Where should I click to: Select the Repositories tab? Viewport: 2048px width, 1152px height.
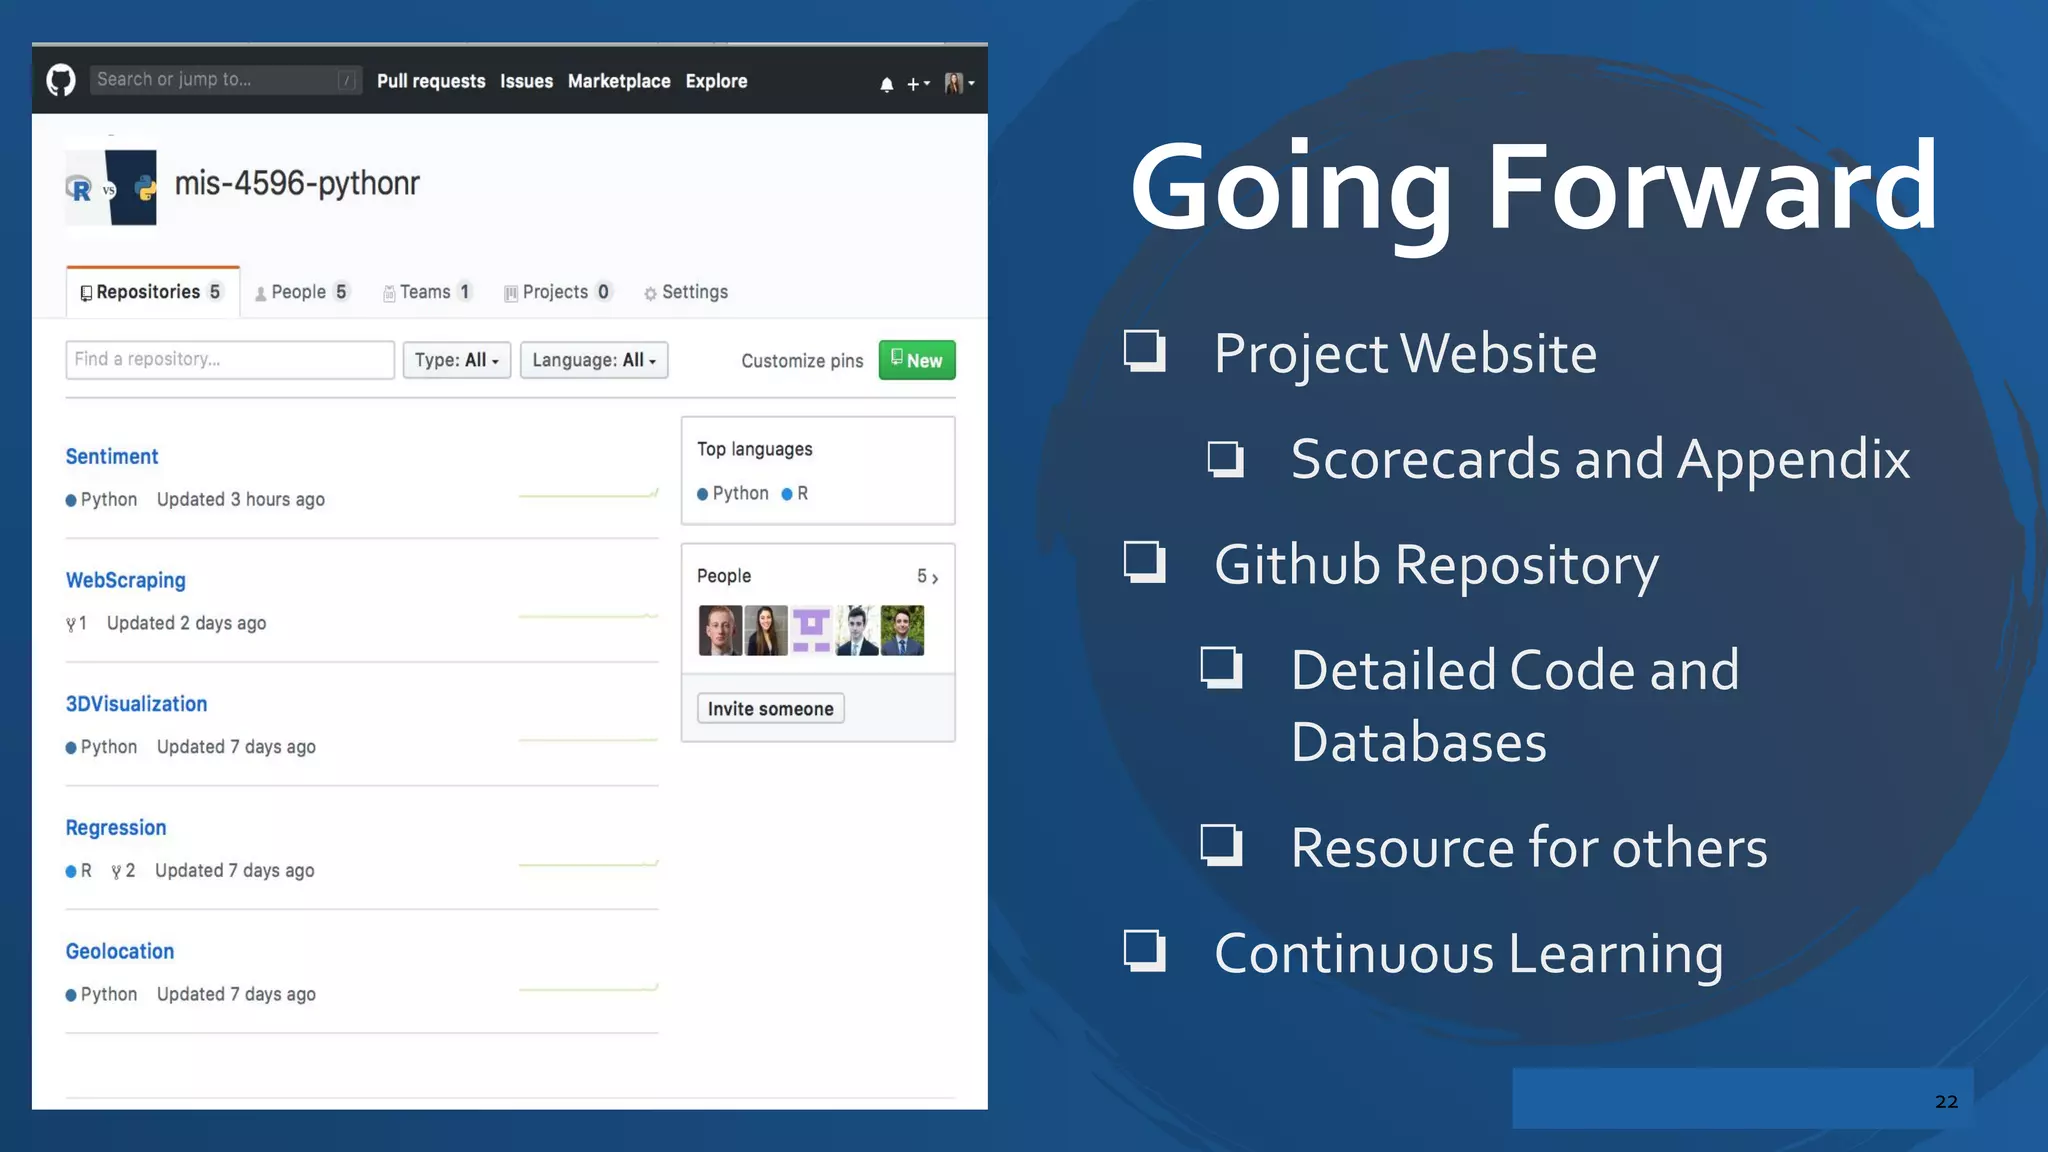point(153,292)
